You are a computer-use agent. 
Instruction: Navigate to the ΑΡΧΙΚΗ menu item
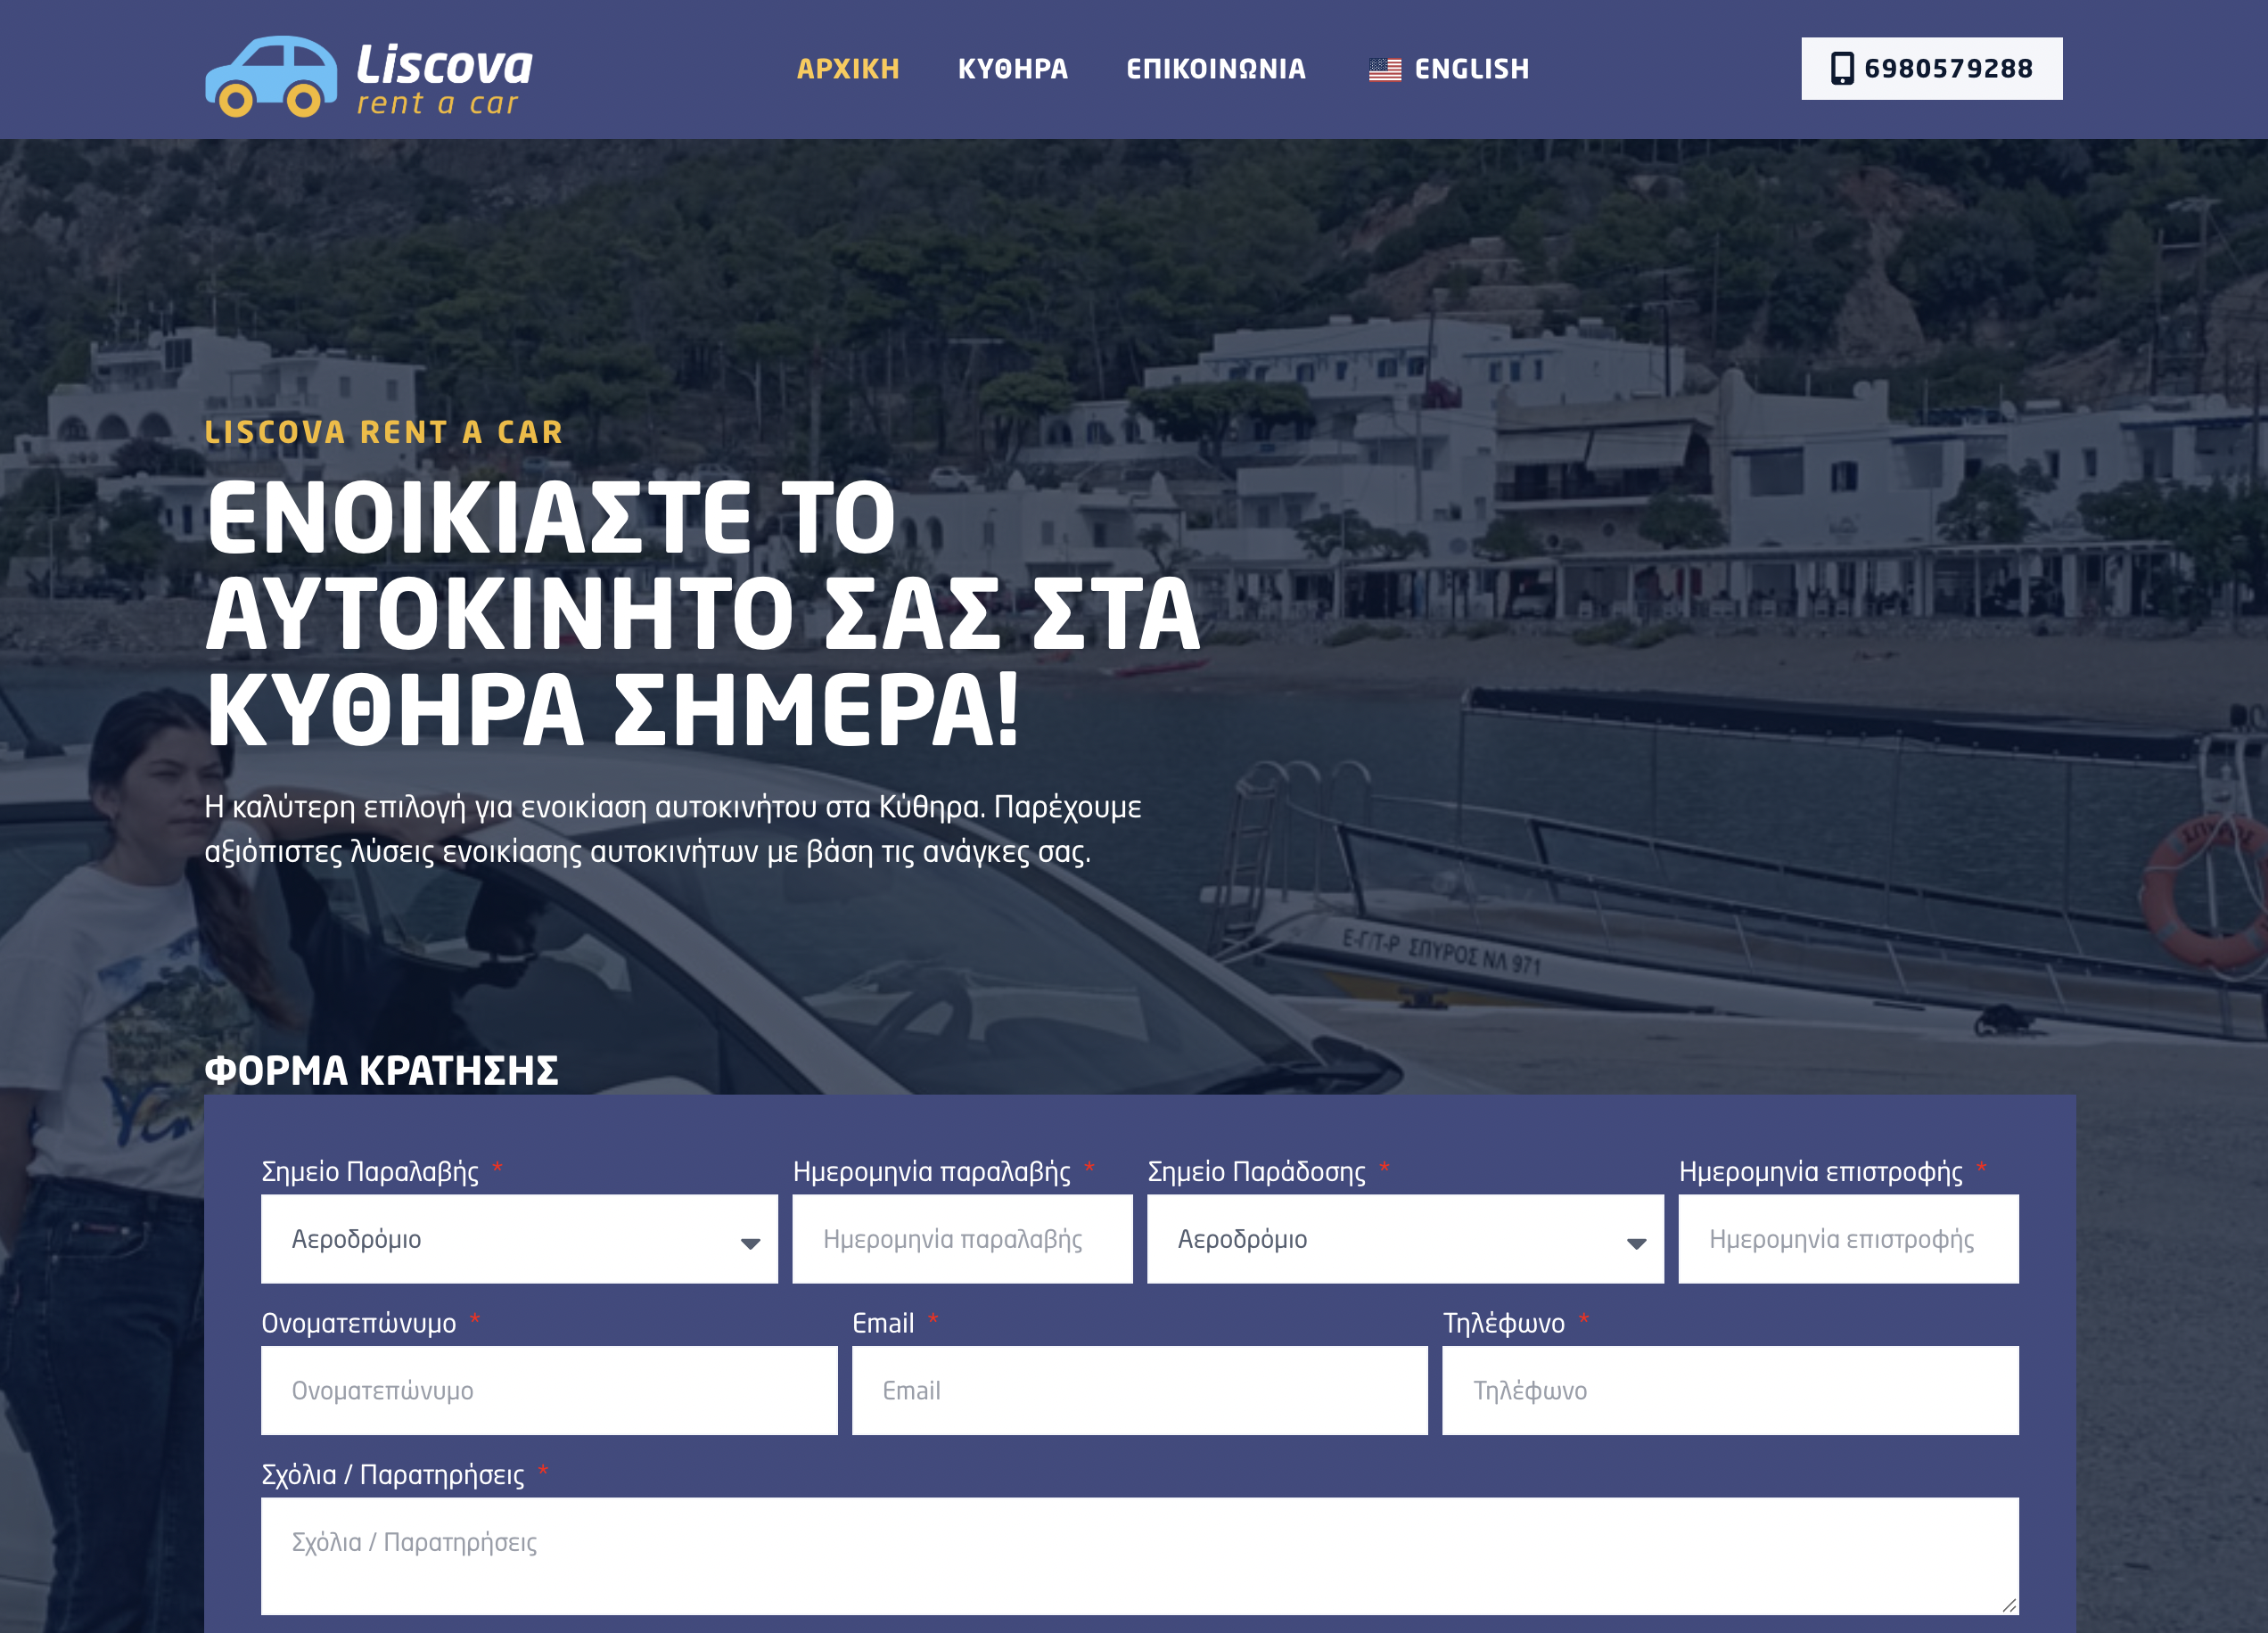(848, 68)
